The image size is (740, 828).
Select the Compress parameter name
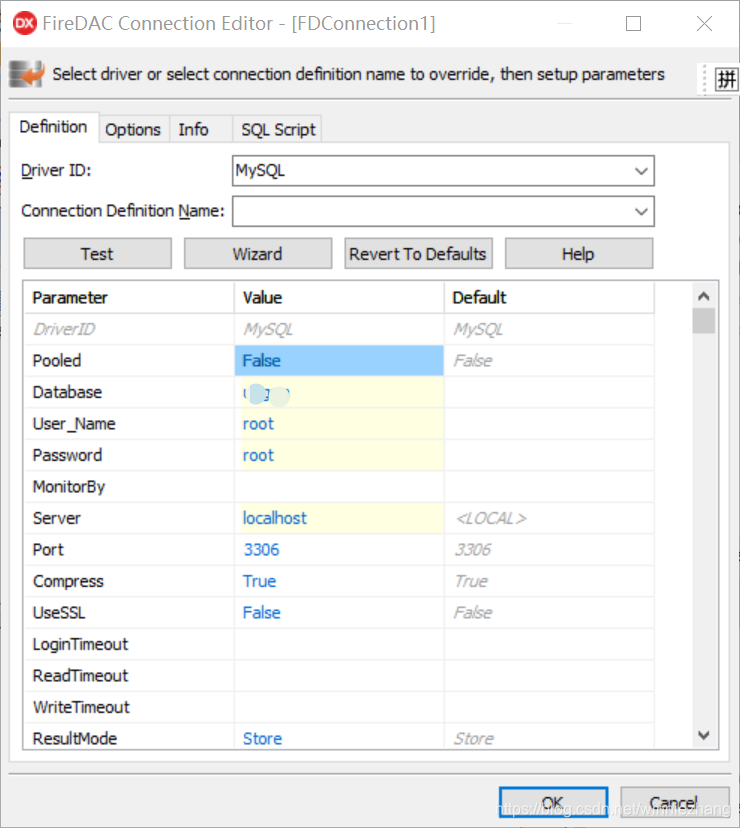(x=68, y=581)
